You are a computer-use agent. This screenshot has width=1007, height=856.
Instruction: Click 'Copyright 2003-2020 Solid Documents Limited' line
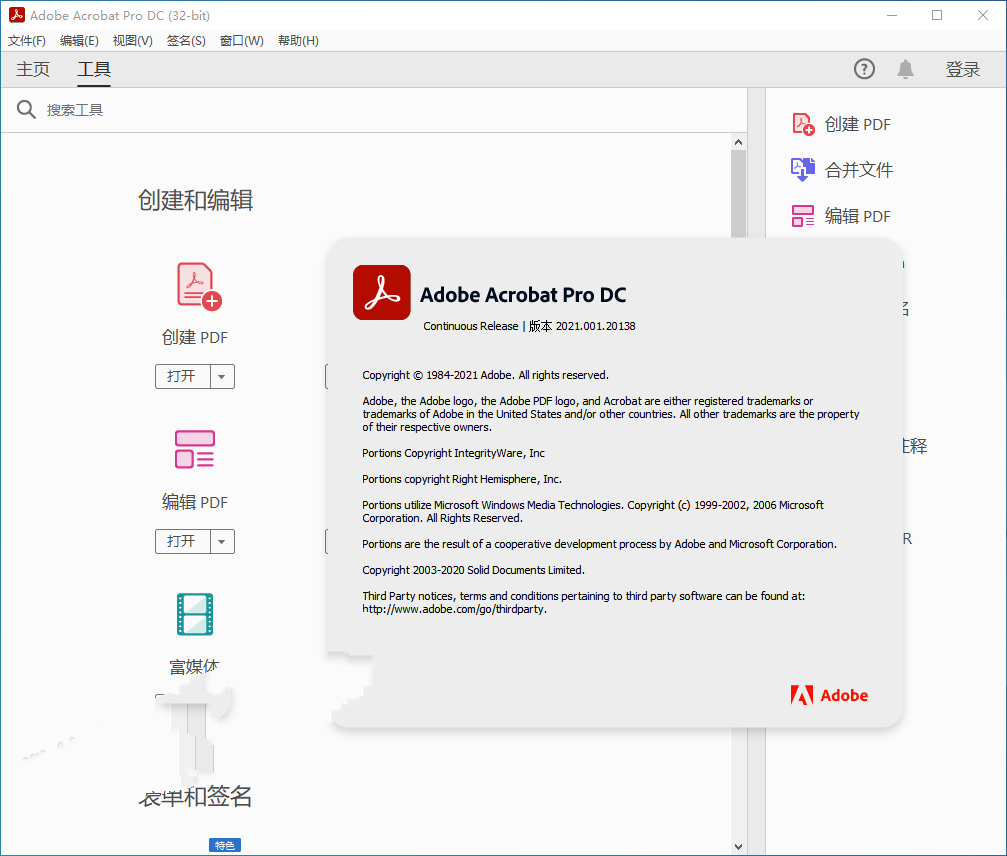click(473, 570)
